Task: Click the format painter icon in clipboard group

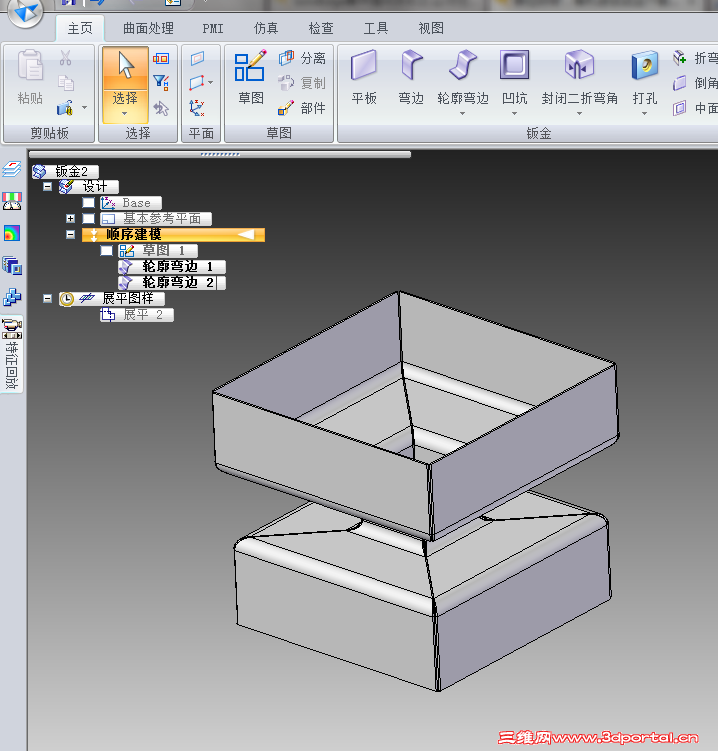Action: [65, 108]
